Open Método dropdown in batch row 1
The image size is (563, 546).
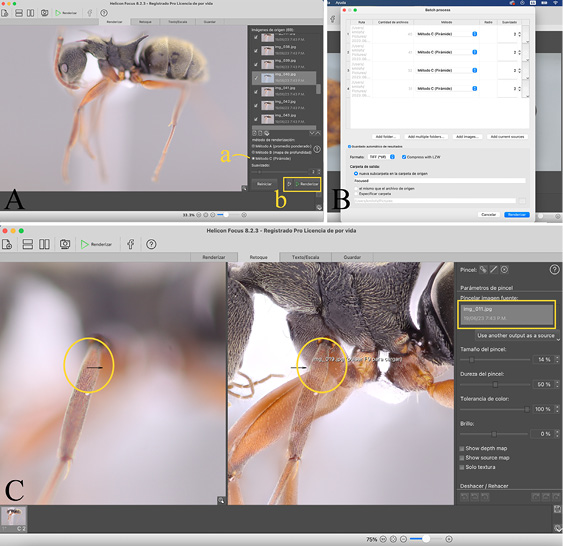tap(447, 34)
